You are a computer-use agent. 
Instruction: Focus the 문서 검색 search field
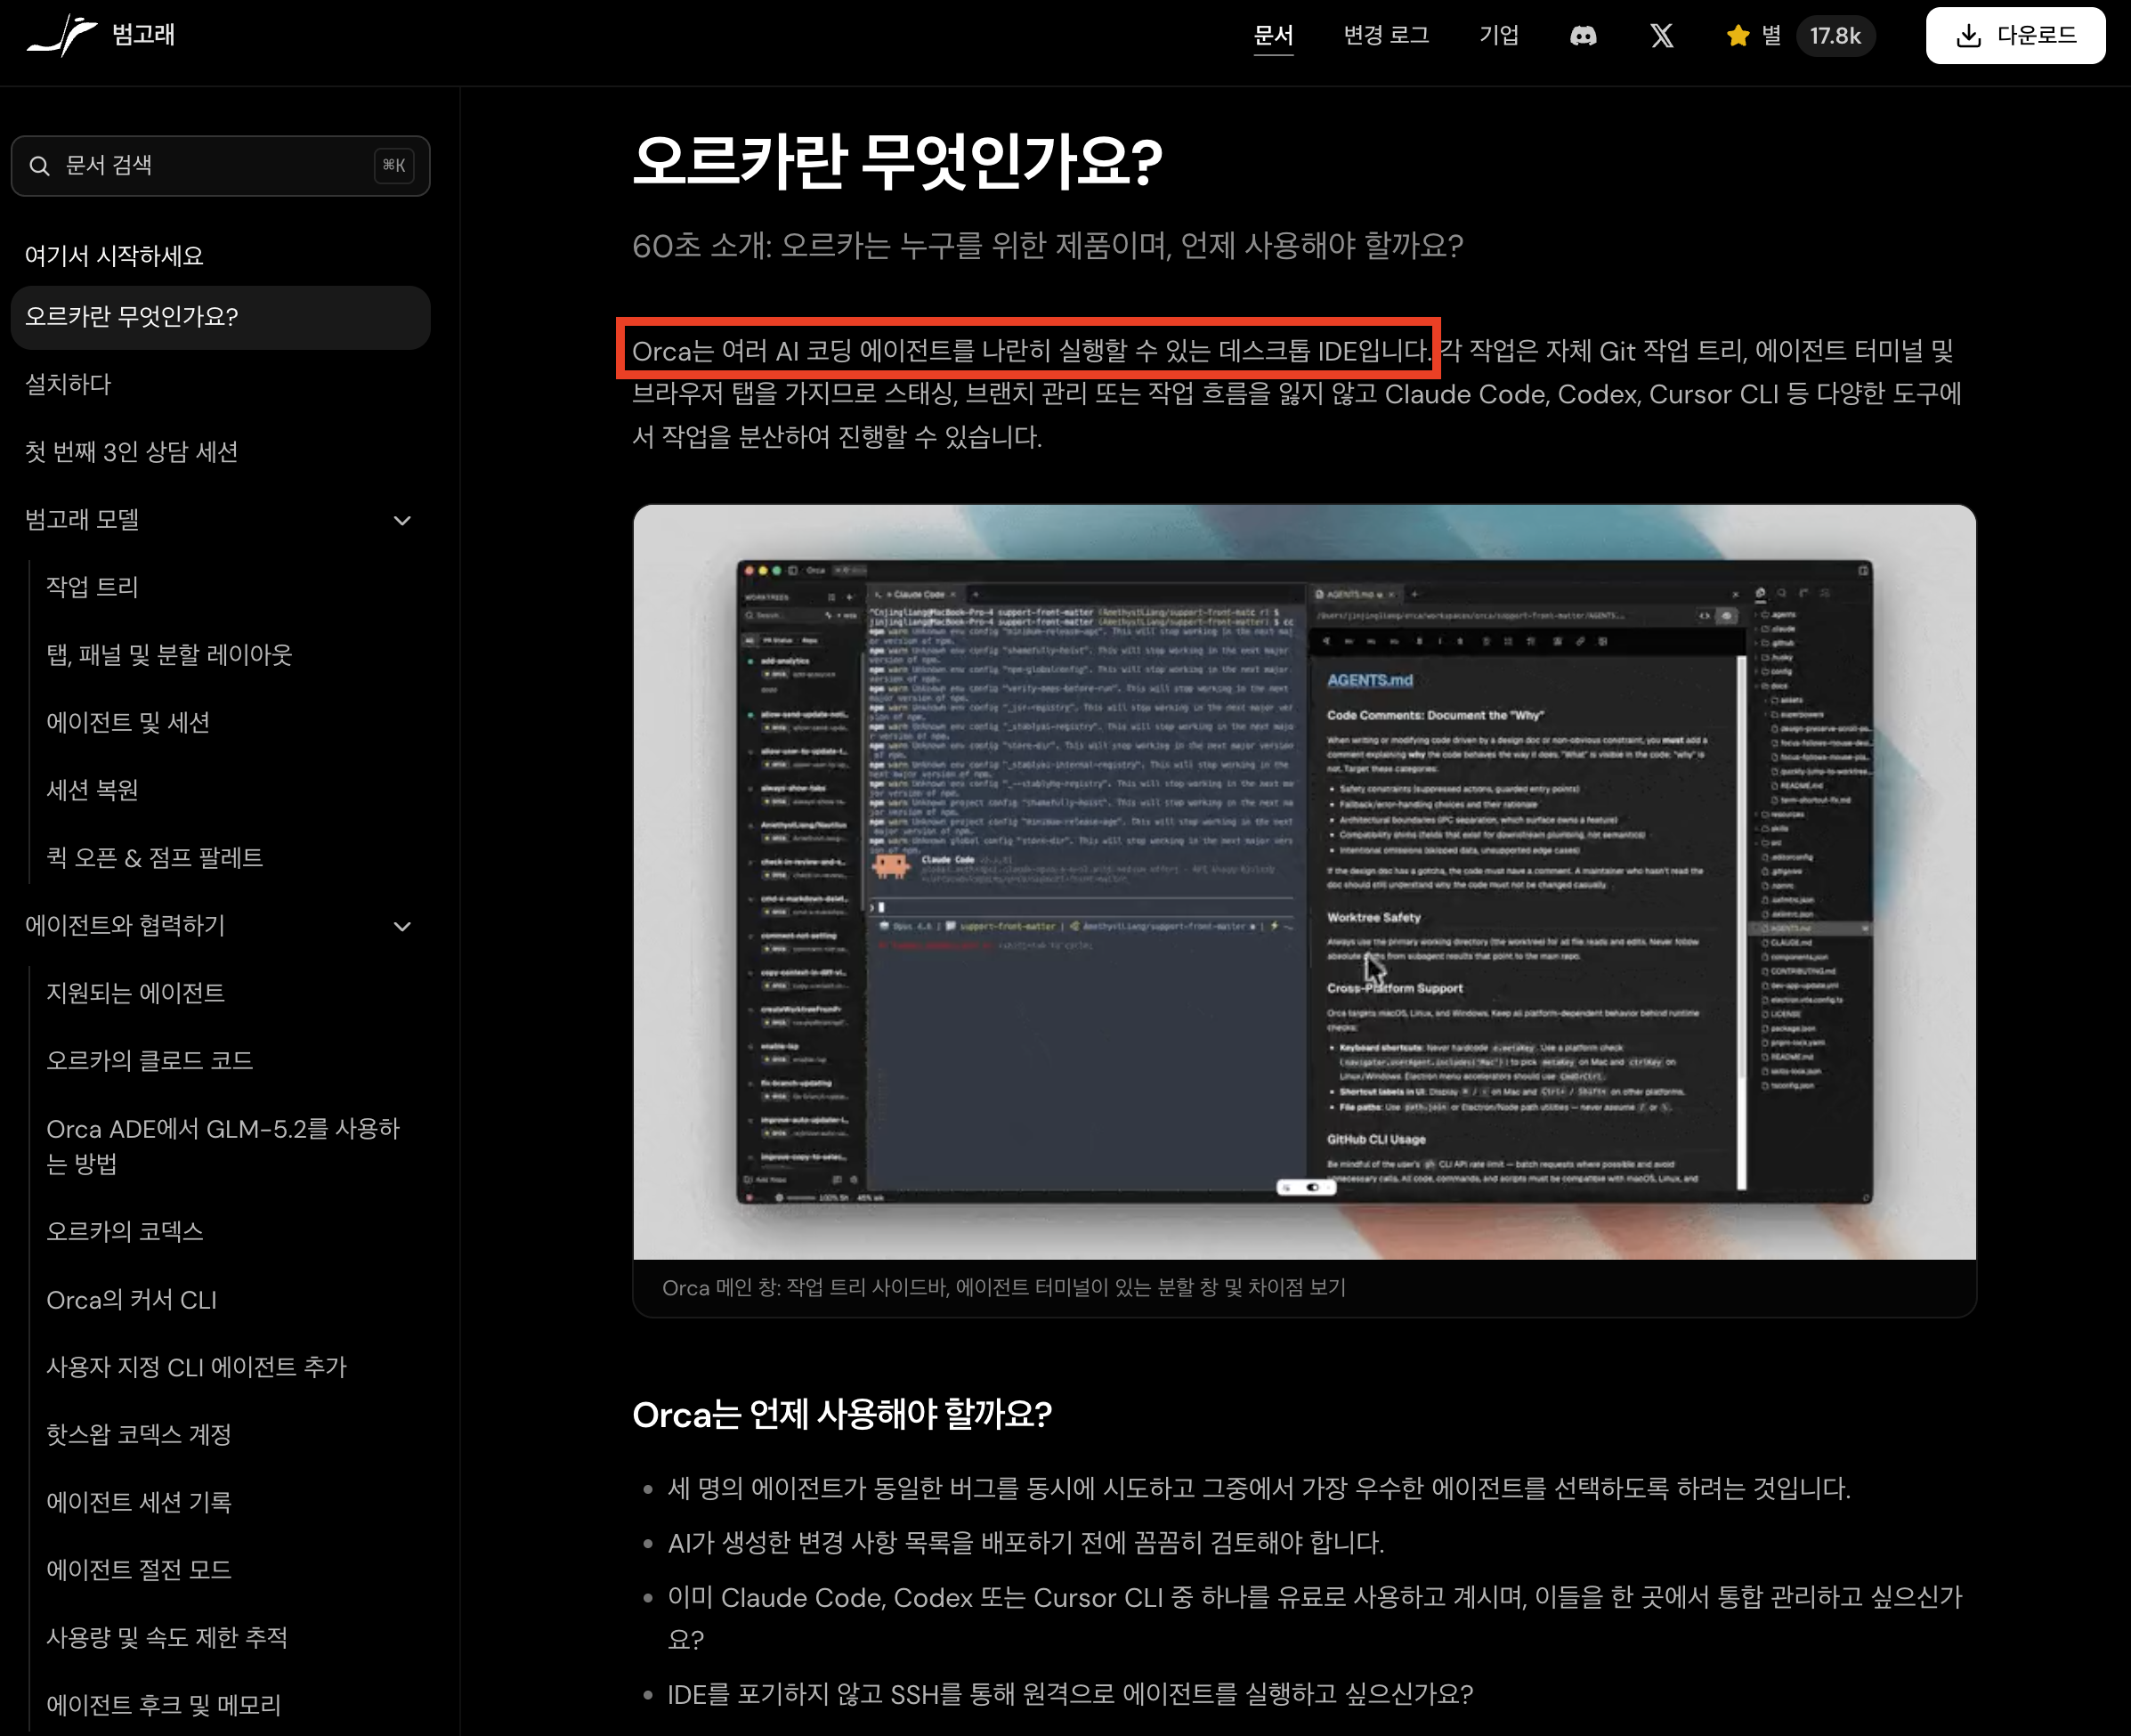220,166
